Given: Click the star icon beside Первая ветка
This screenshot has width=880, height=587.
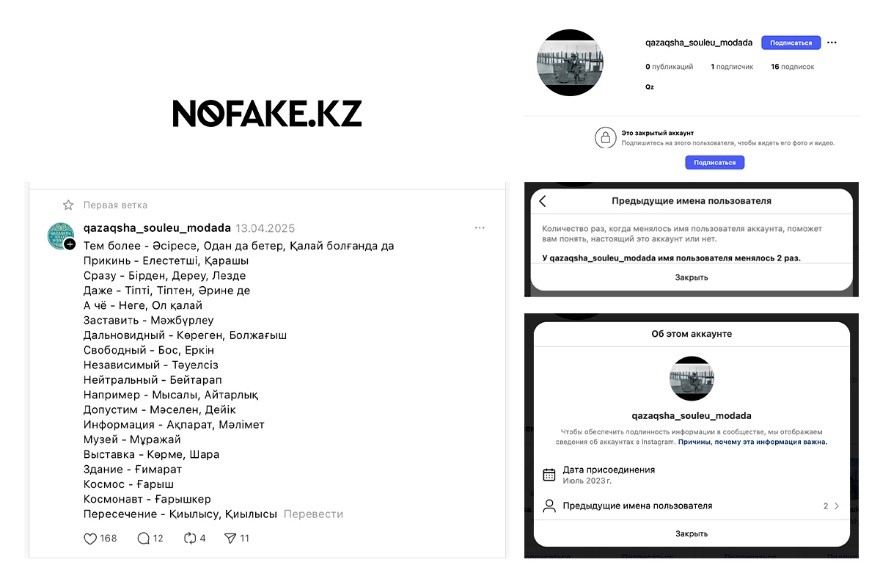Looking at the screenshot, I should pos(68,205).
